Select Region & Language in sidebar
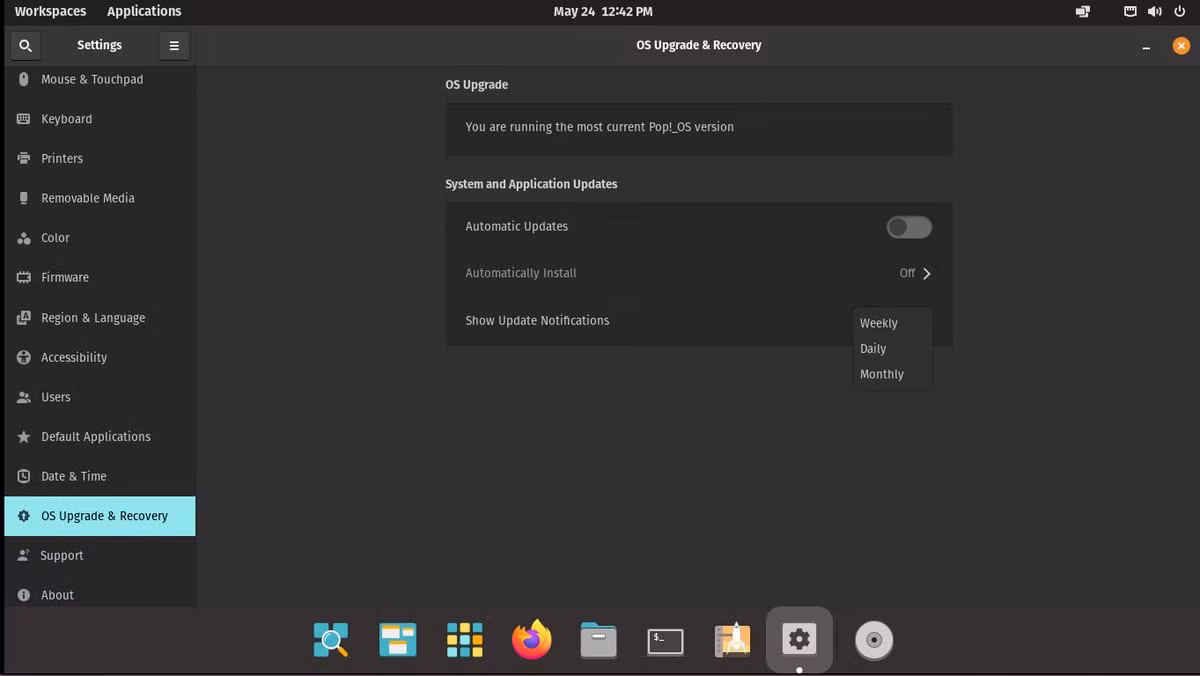 [x=93, y=318]
